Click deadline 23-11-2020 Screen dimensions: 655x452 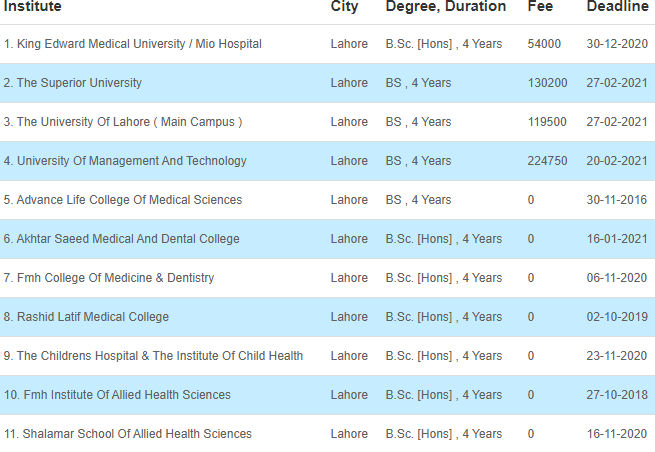point(617,356)
